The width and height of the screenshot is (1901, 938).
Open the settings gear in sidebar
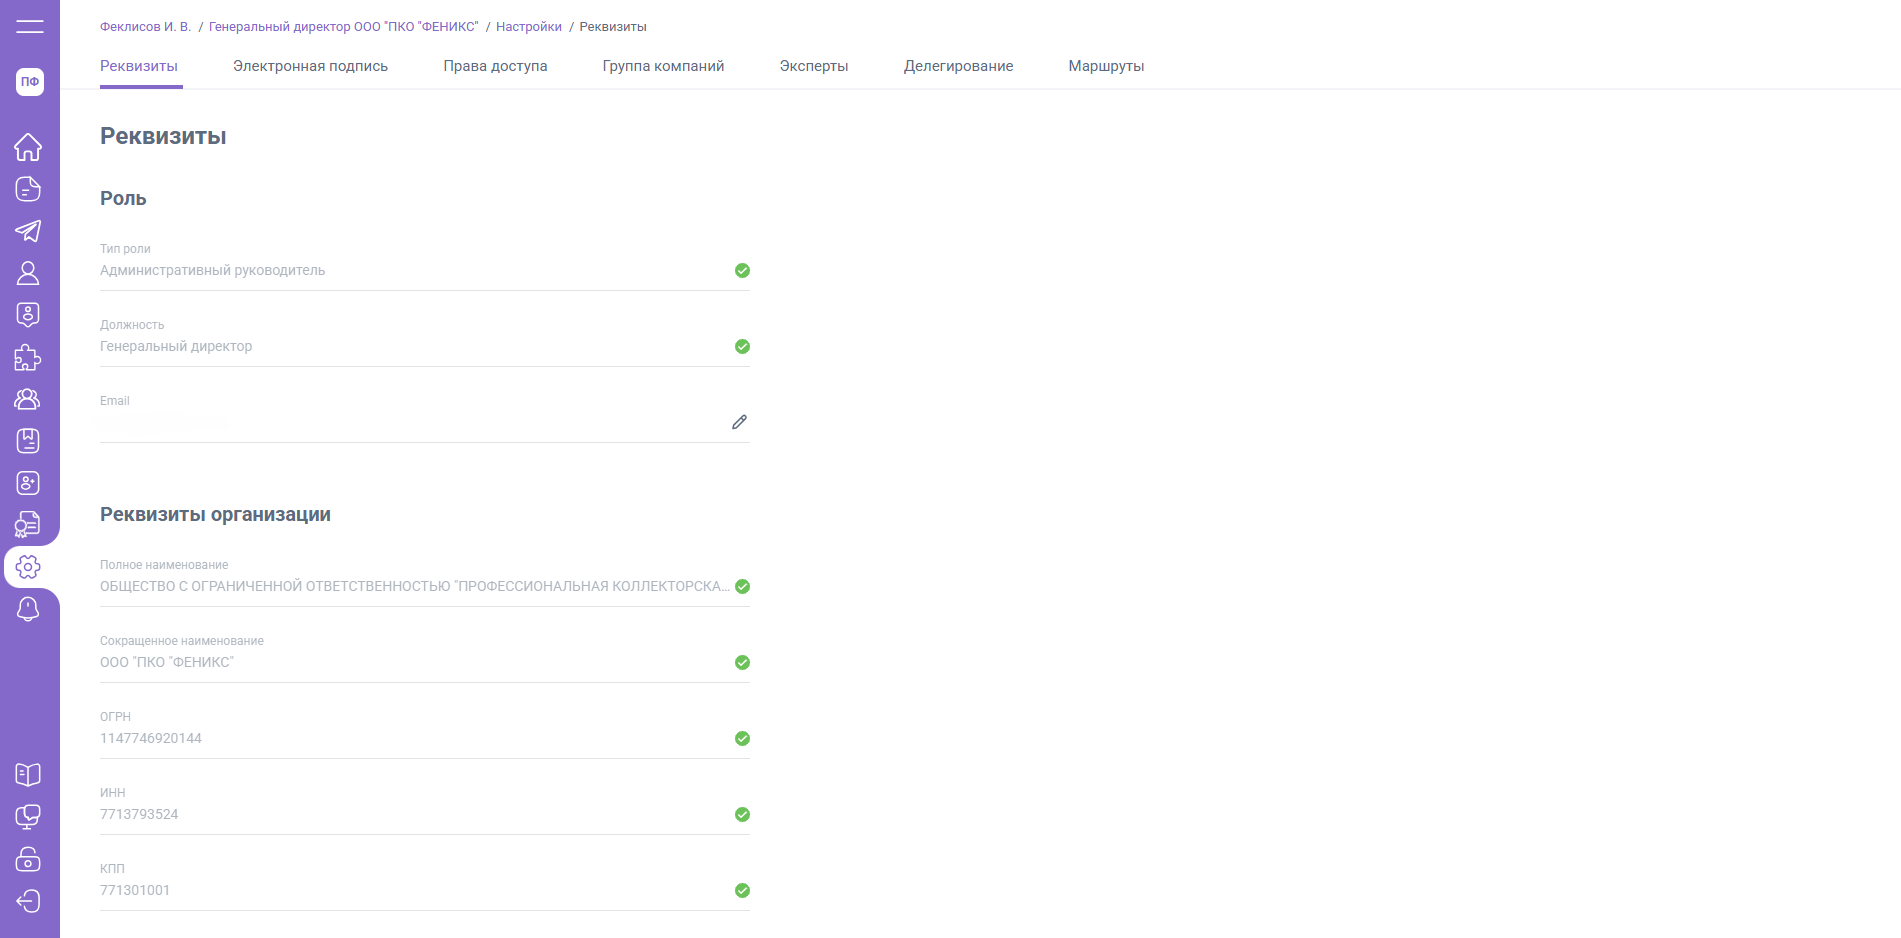(x=28, y=567)
